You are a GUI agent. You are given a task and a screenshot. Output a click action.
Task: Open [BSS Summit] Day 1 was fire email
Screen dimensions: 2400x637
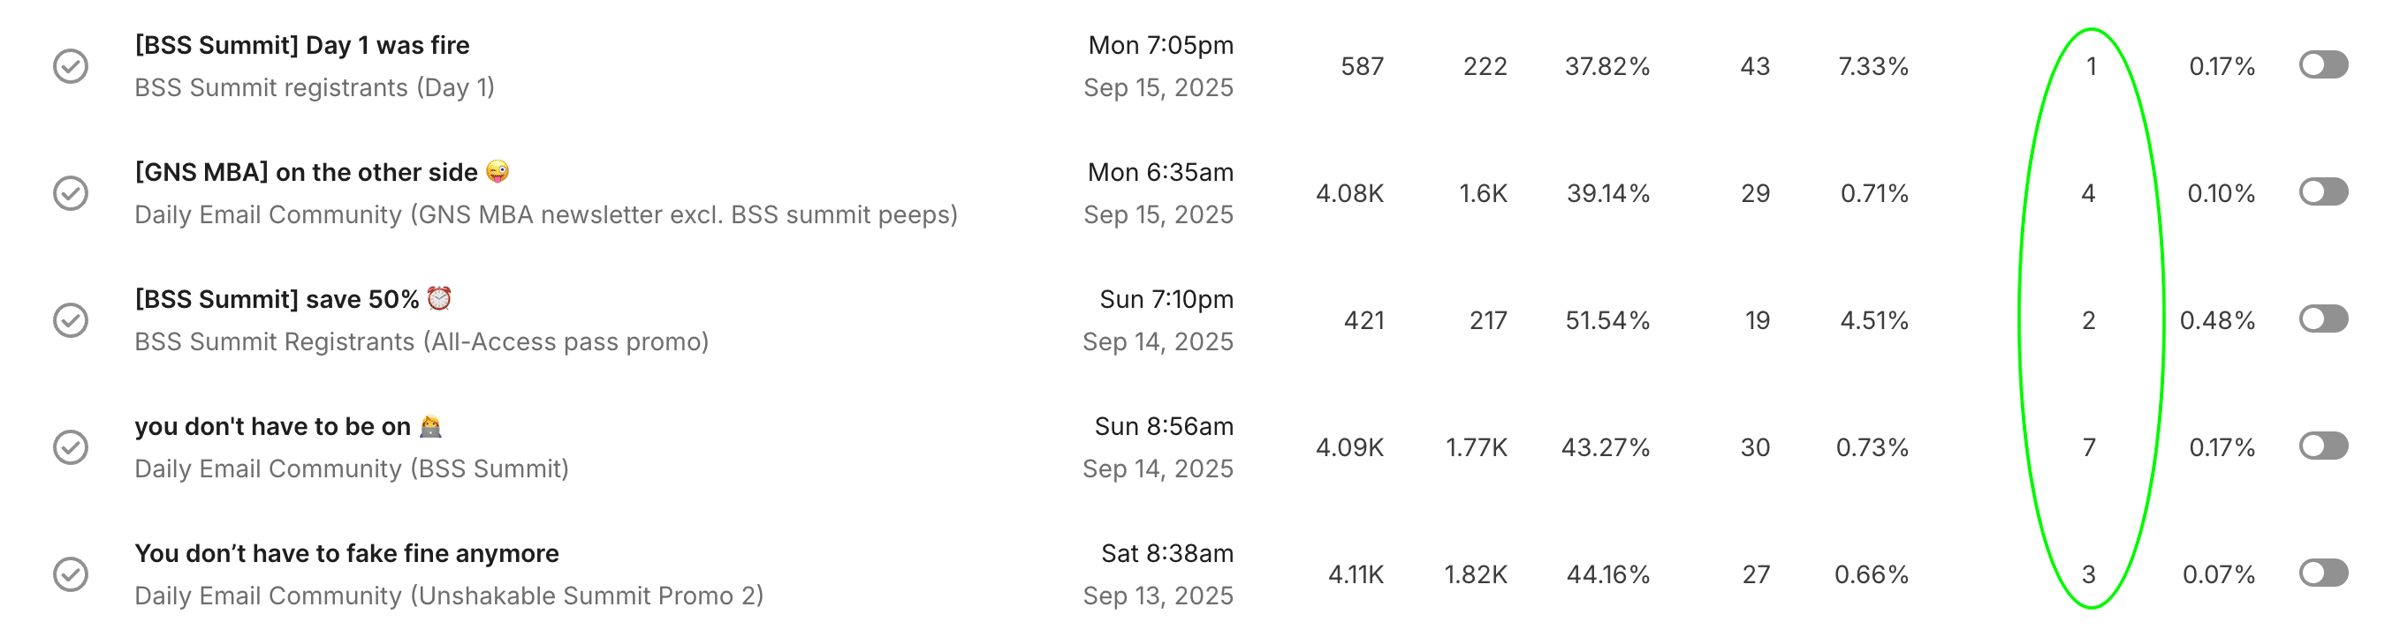302,45
